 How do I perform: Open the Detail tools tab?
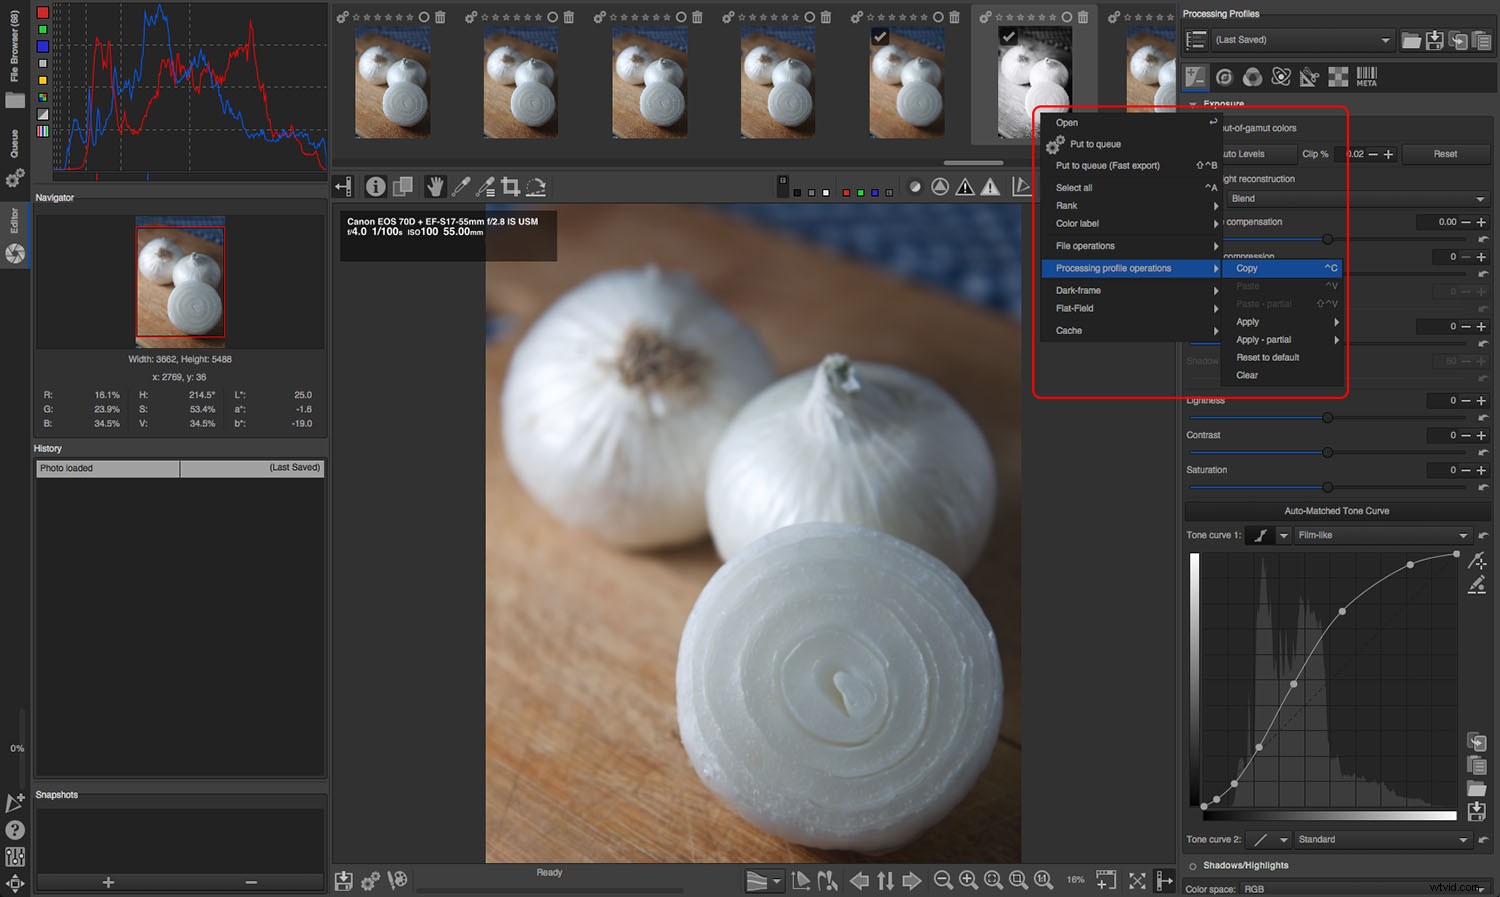1226,76
